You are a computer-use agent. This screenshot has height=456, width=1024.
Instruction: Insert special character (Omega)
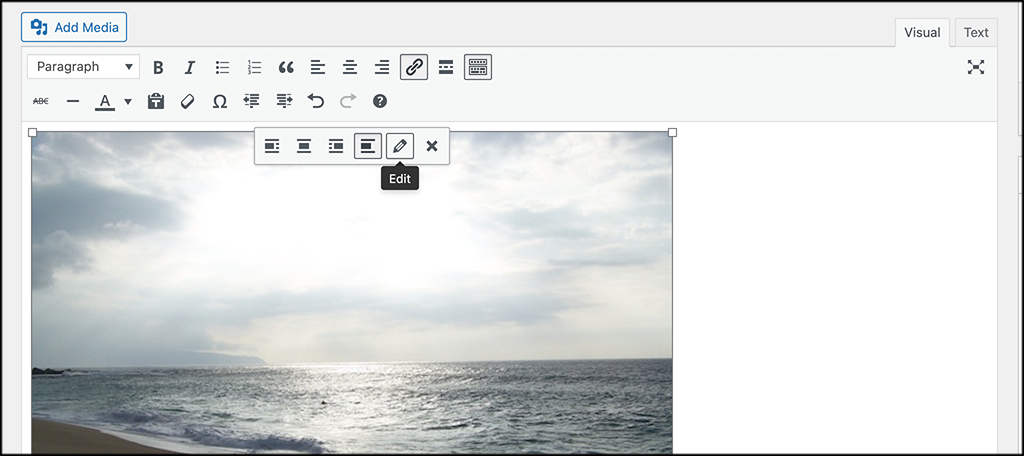click(x=220, y=101)
